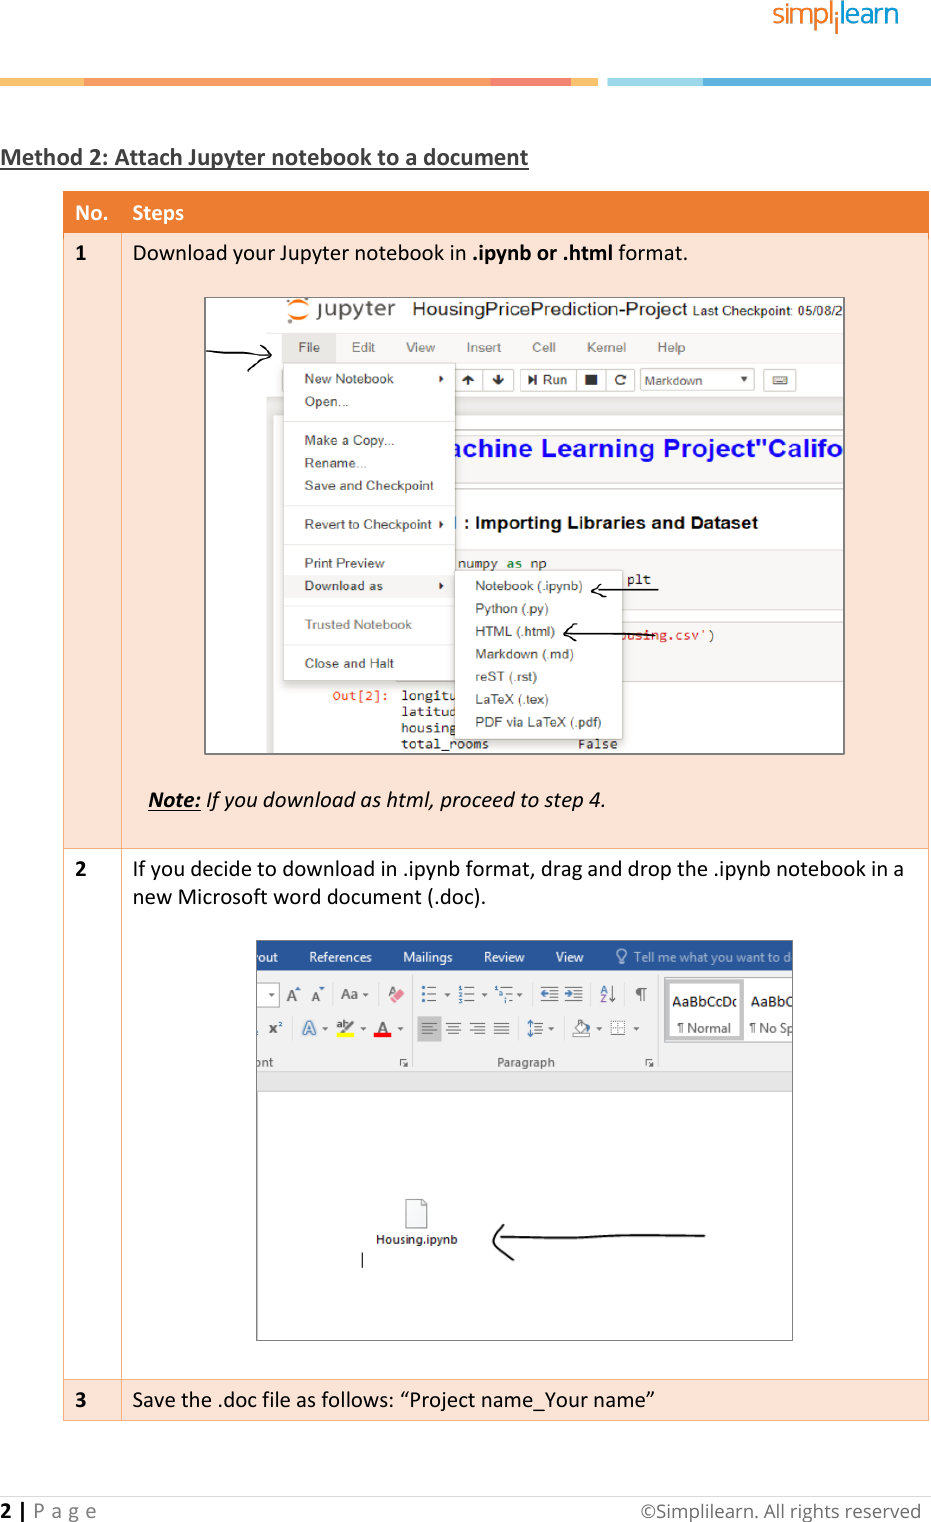This screenshot has width=931, height=1522.
Task: Download as HTML (.html)
Action: click(514, 632)
